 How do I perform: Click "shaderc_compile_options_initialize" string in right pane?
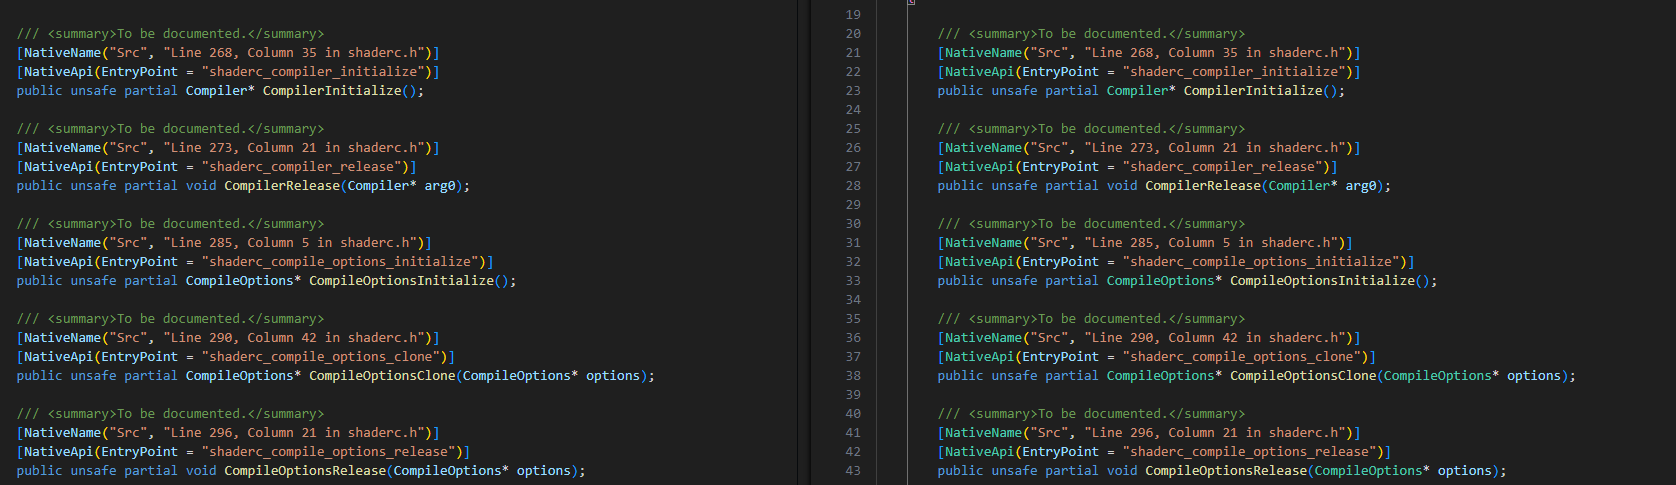pos(1261,262)
